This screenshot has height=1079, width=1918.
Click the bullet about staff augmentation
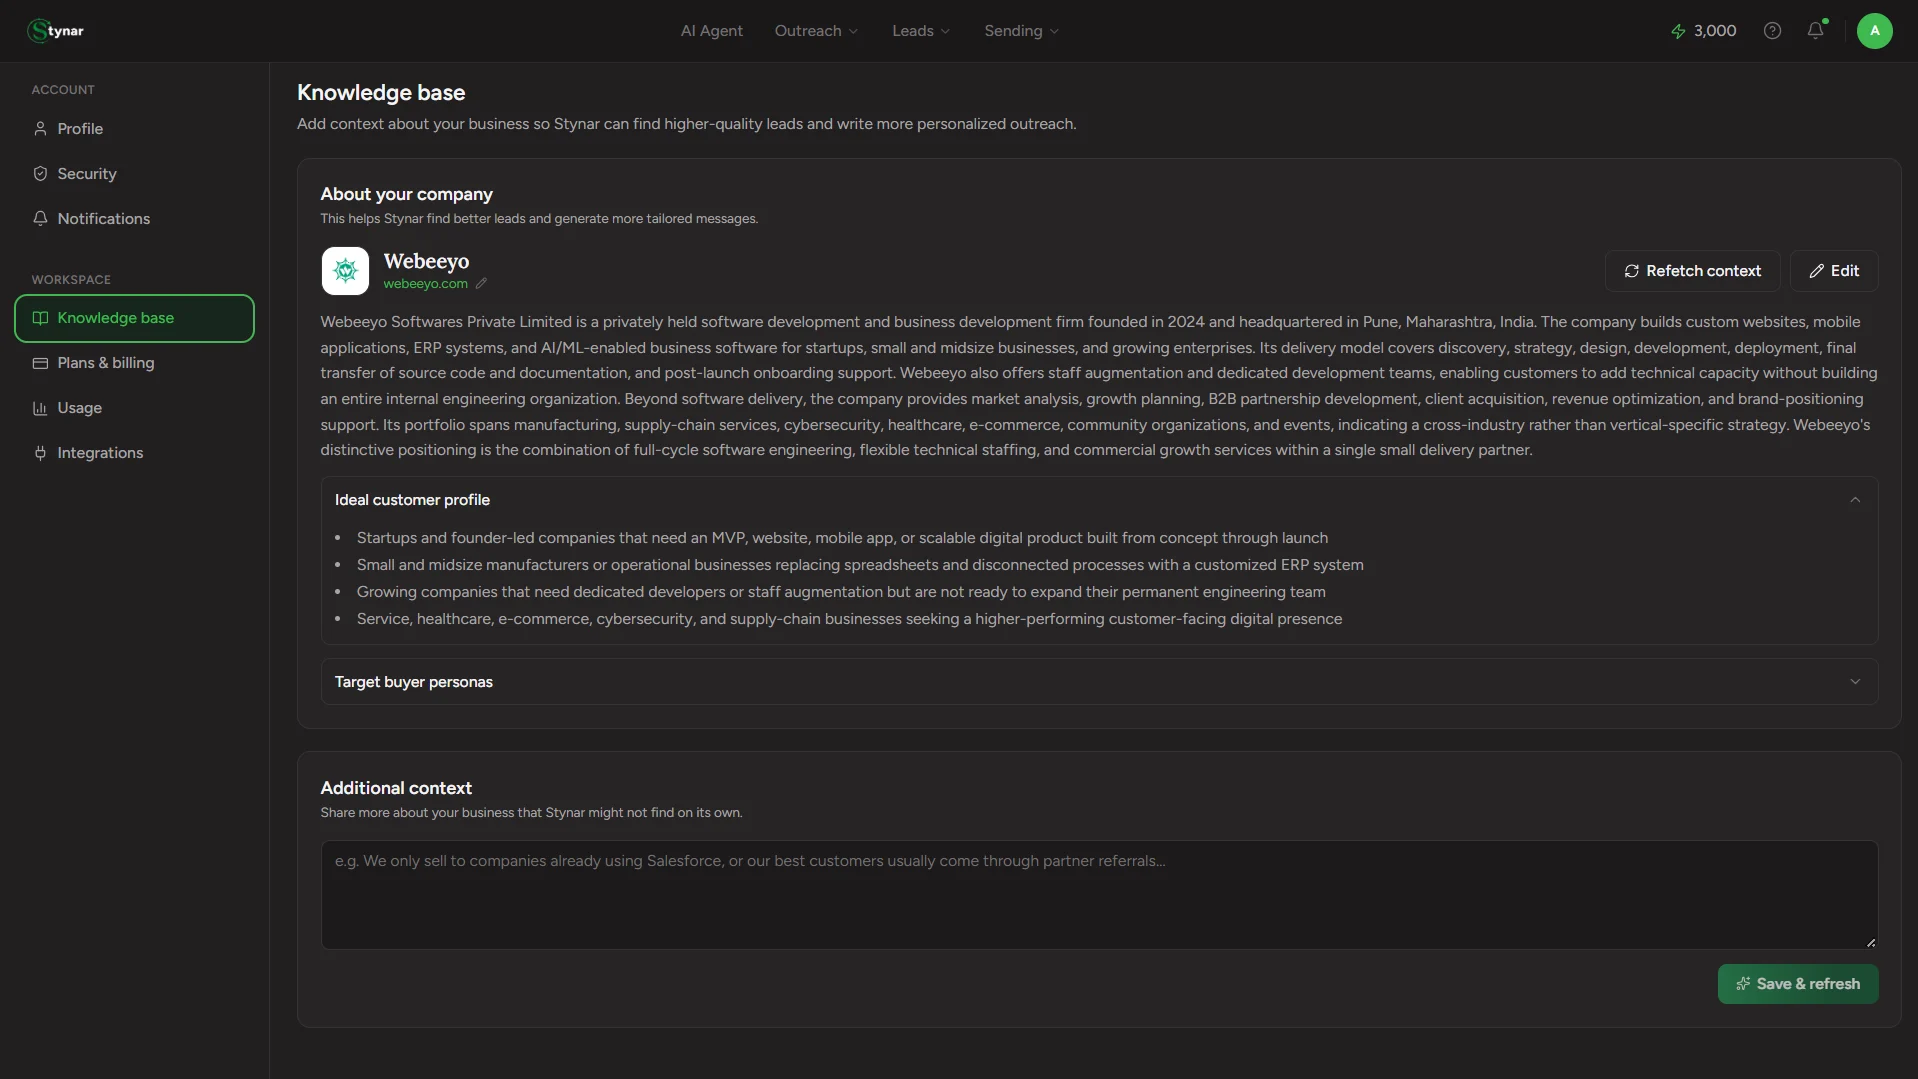[x=841, y=592]
